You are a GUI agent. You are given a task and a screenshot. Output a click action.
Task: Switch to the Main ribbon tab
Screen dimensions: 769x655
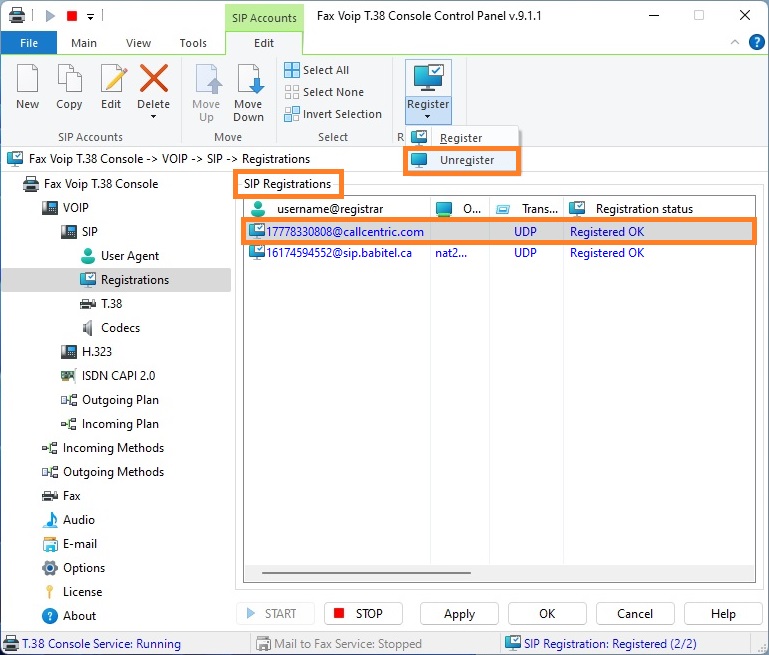coord(84,43)
